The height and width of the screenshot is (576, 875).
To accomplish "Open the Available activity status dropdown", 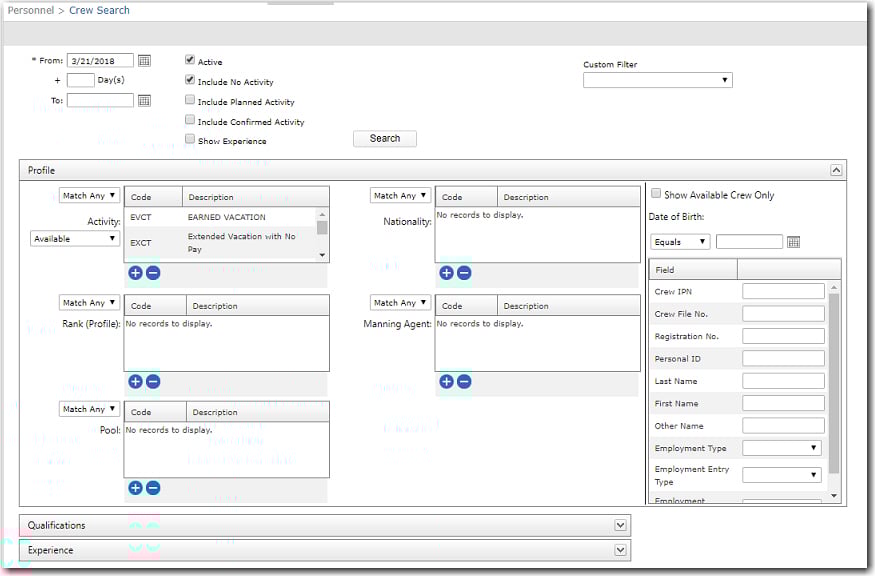I will coord(75,239).
